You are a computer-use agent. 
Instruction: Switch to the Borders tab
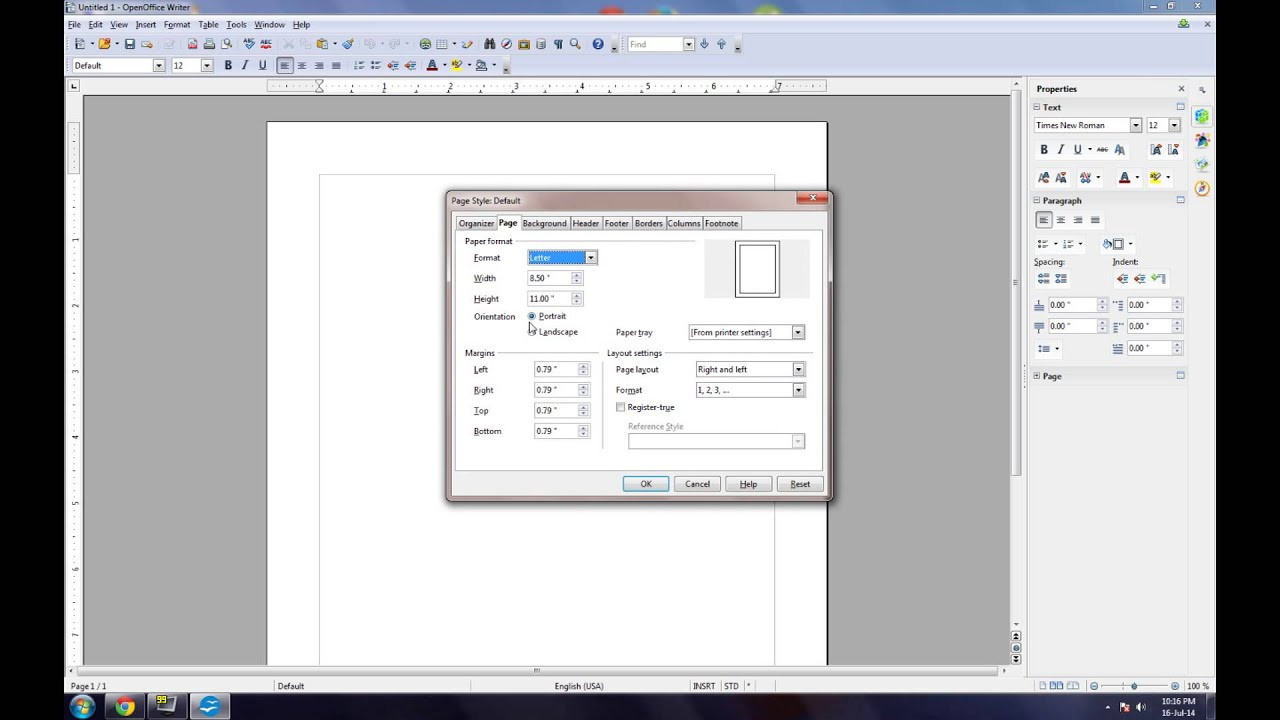coord(649,223)
